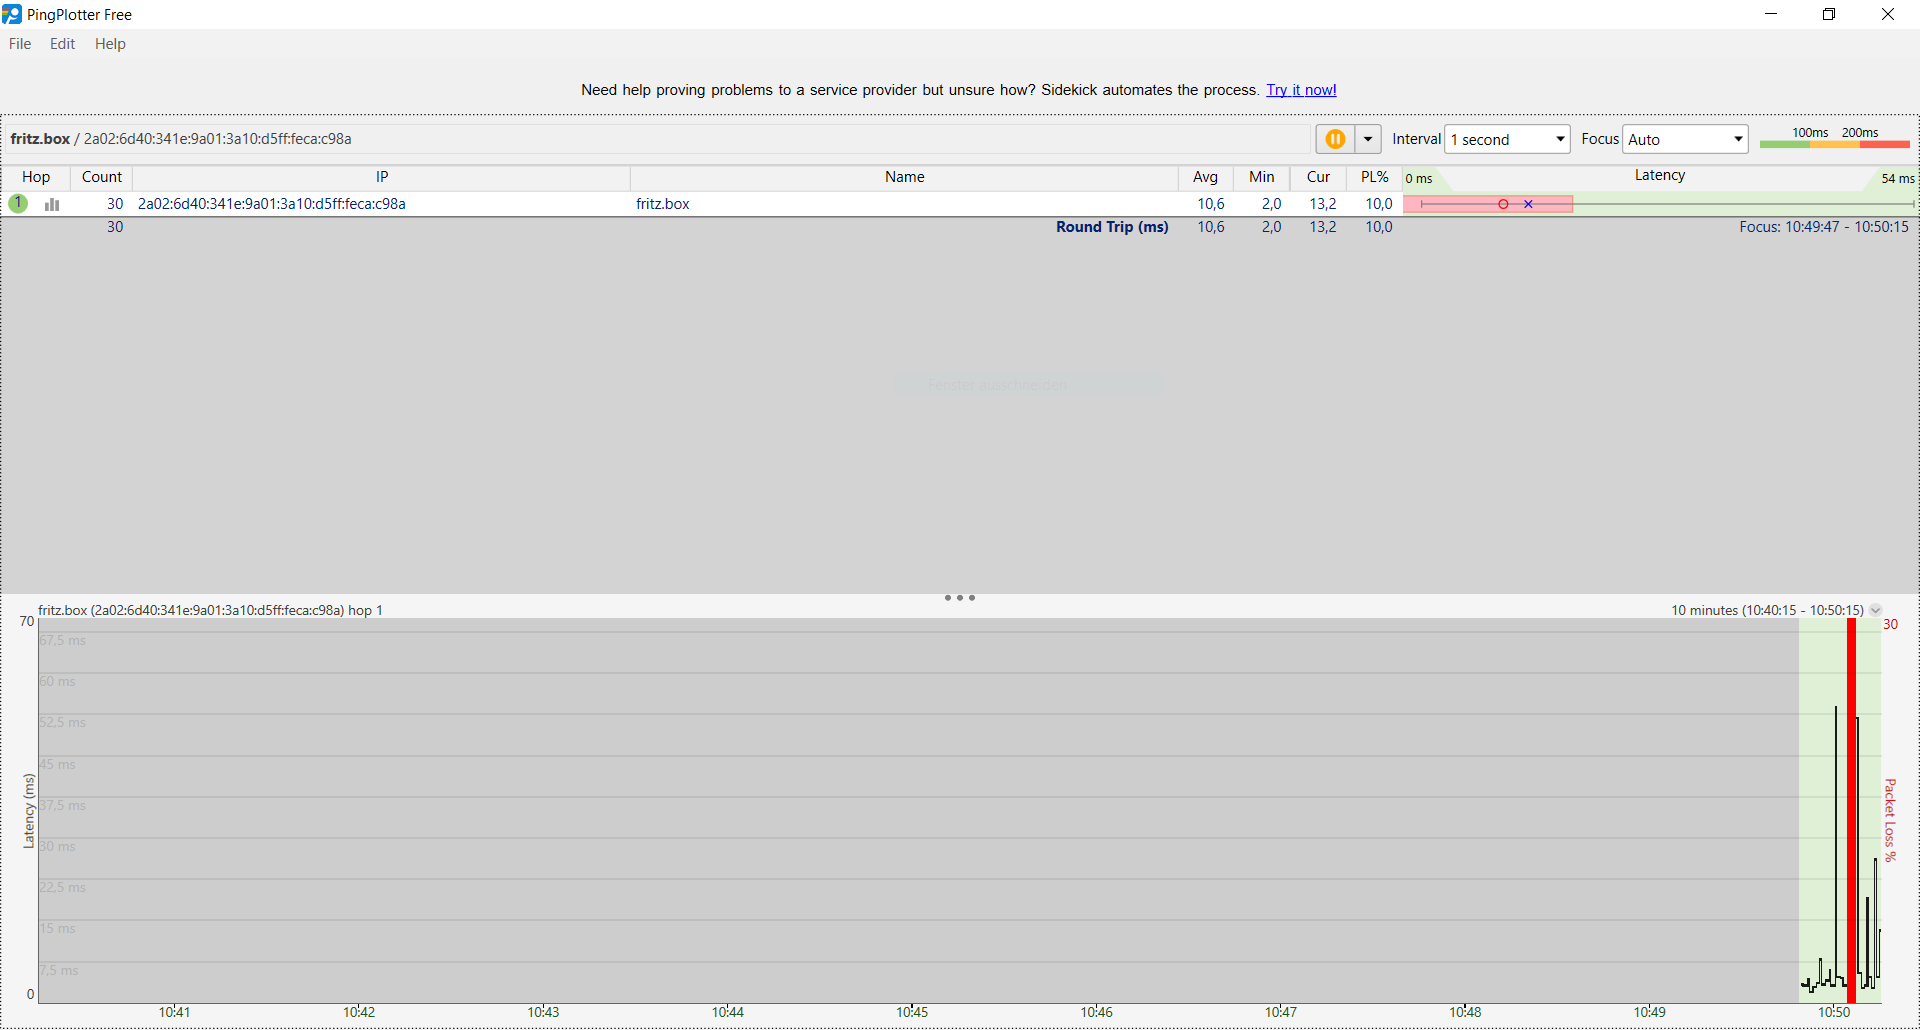Click hop 1 minimum value 2,0

tap(1271, 204)
